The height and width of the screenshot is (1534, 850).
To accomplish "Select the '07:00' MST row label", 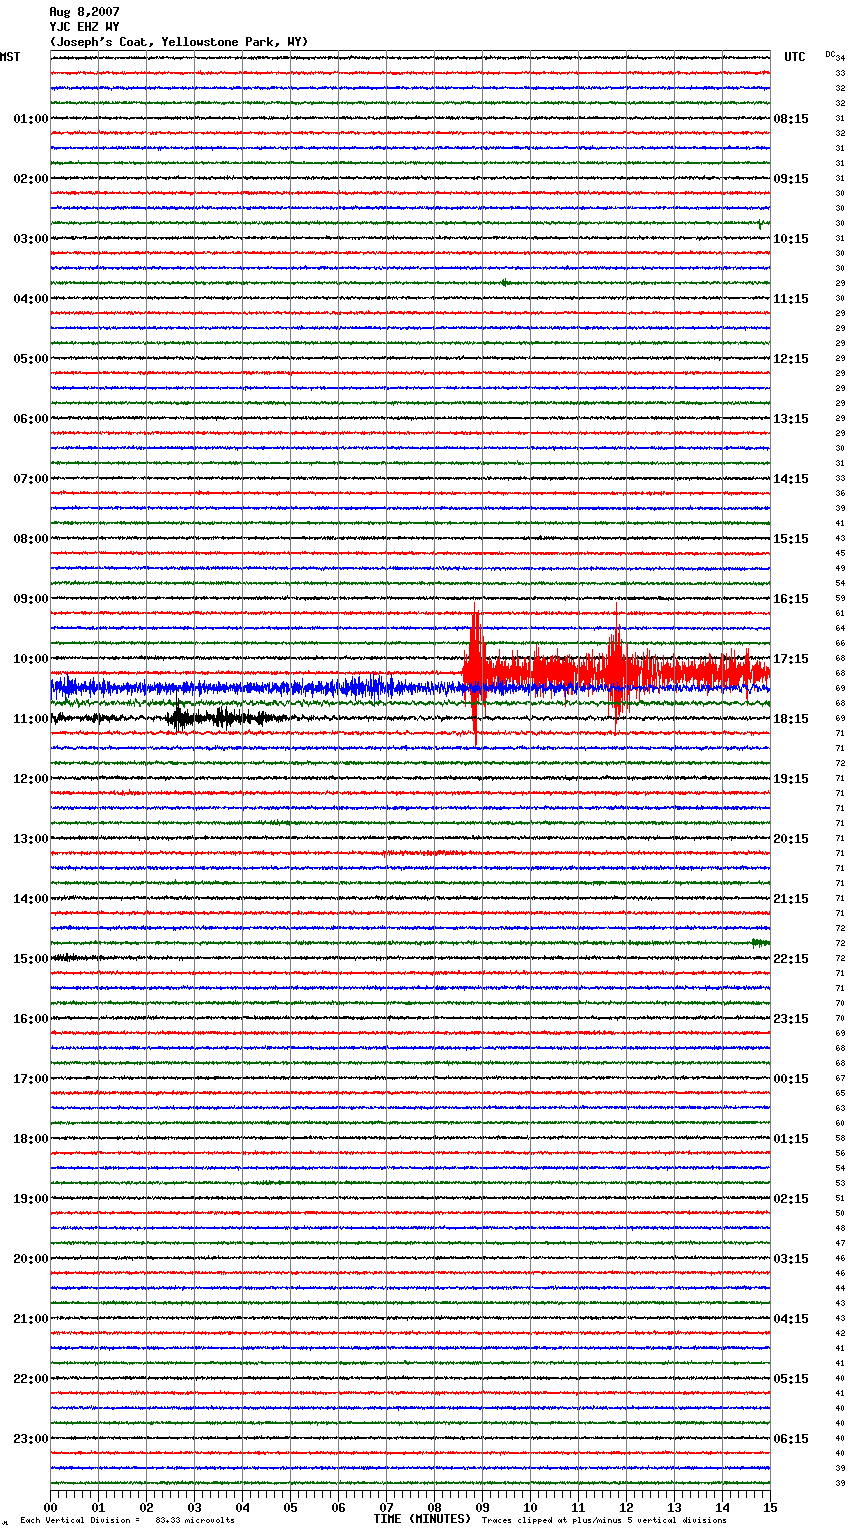I will tap(30, 479).
